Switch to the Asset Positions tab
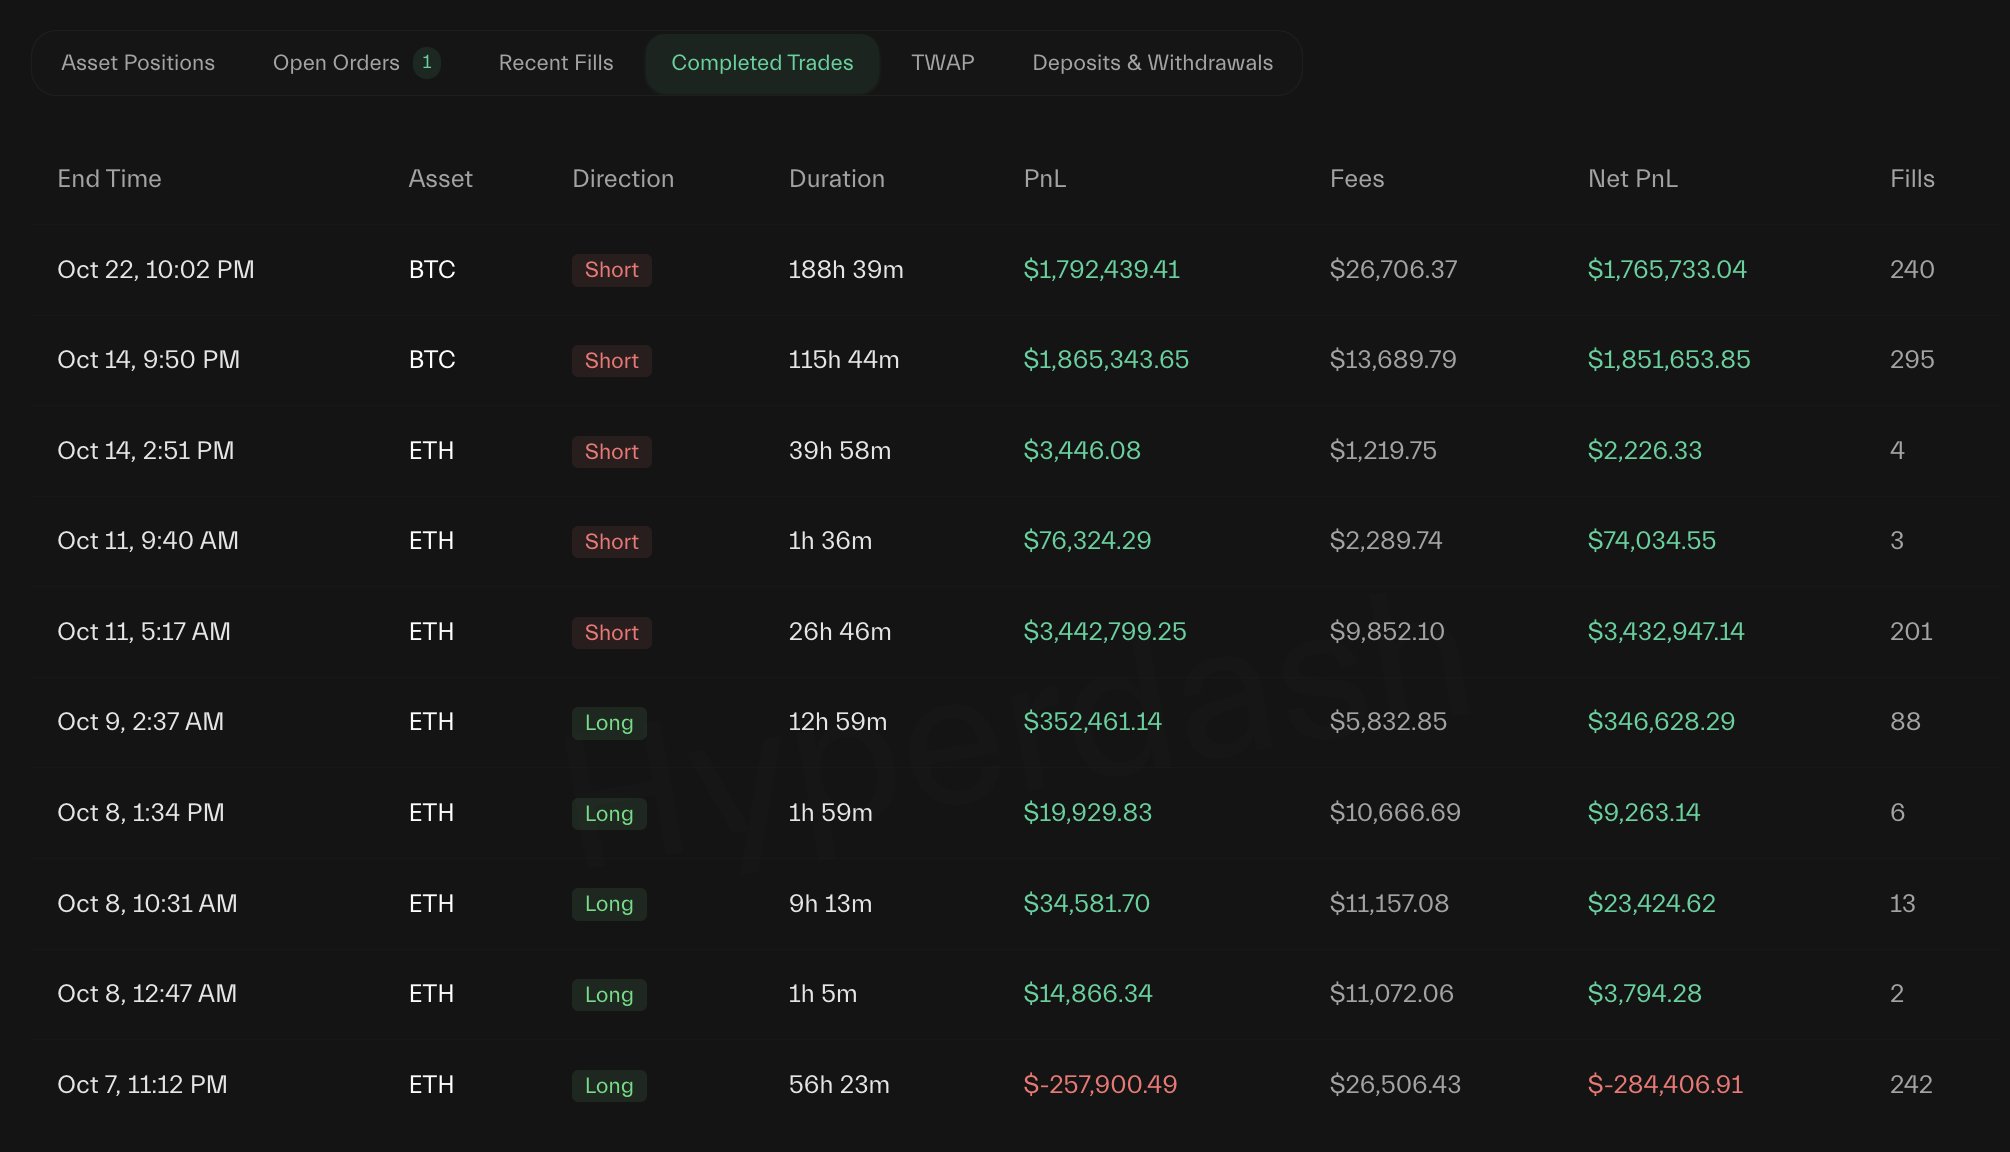This screenshot has width=2010, height=1152. pyautogui.click(x=138, y=63)
